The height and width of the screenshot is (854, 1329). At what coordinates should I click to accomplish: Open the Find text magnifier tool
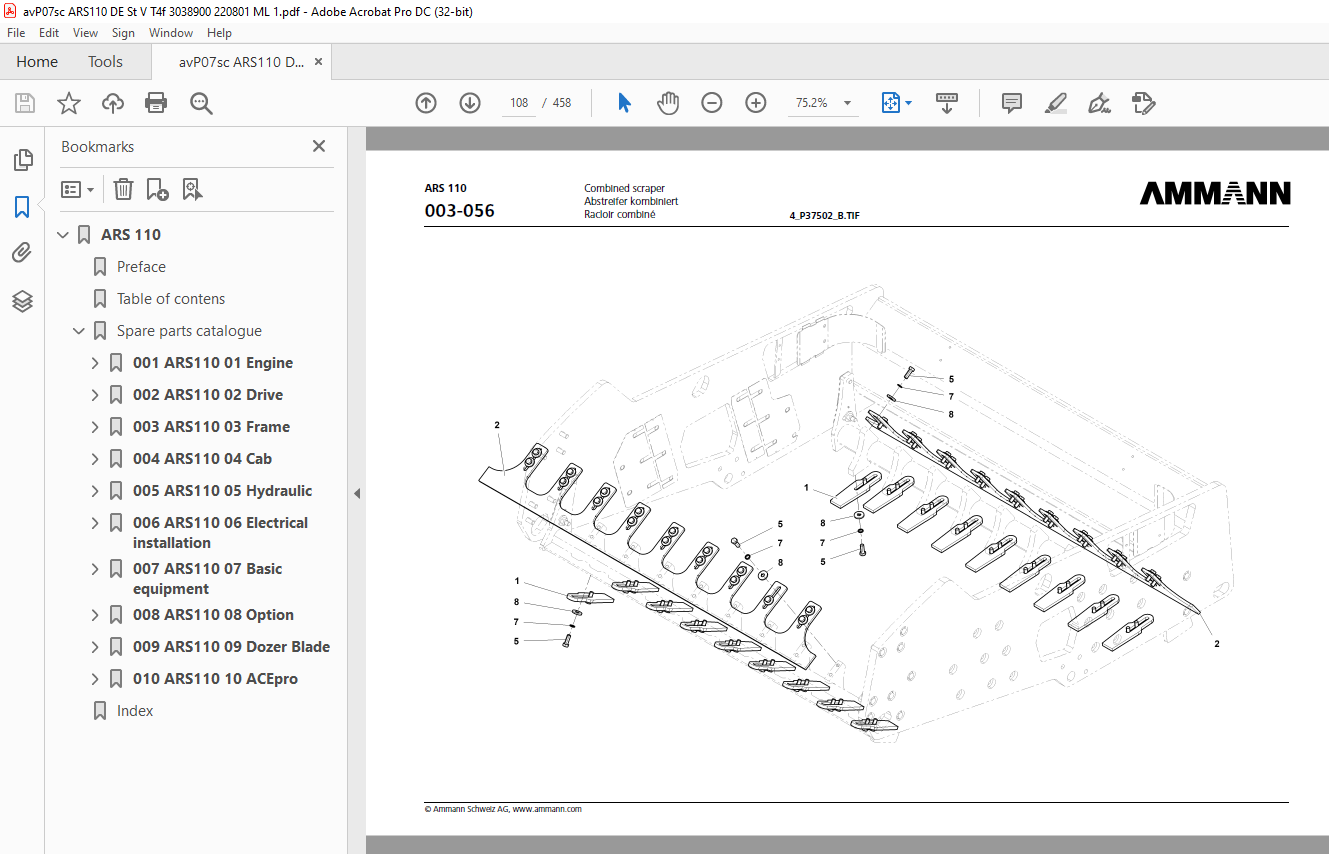click(x=201, y=103)
